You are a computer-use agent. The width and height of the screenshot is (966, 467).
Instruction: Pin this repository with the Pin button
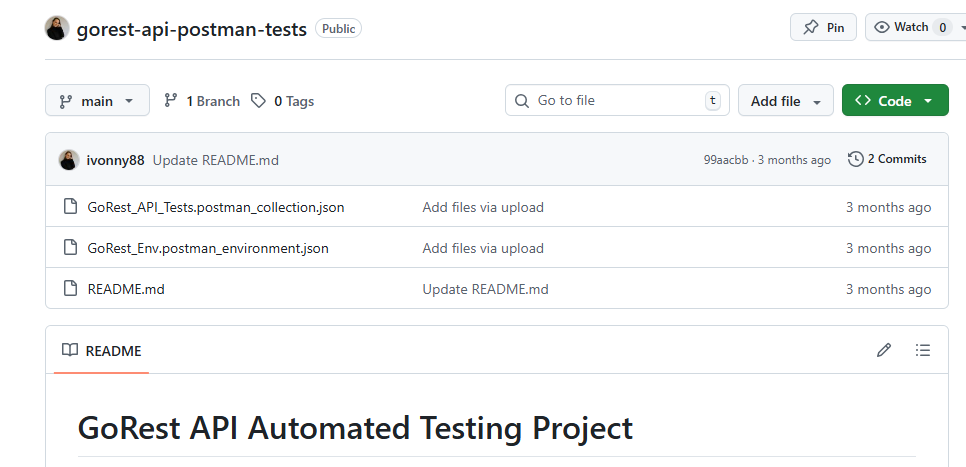pyautogui.click(x=823, y=27)
